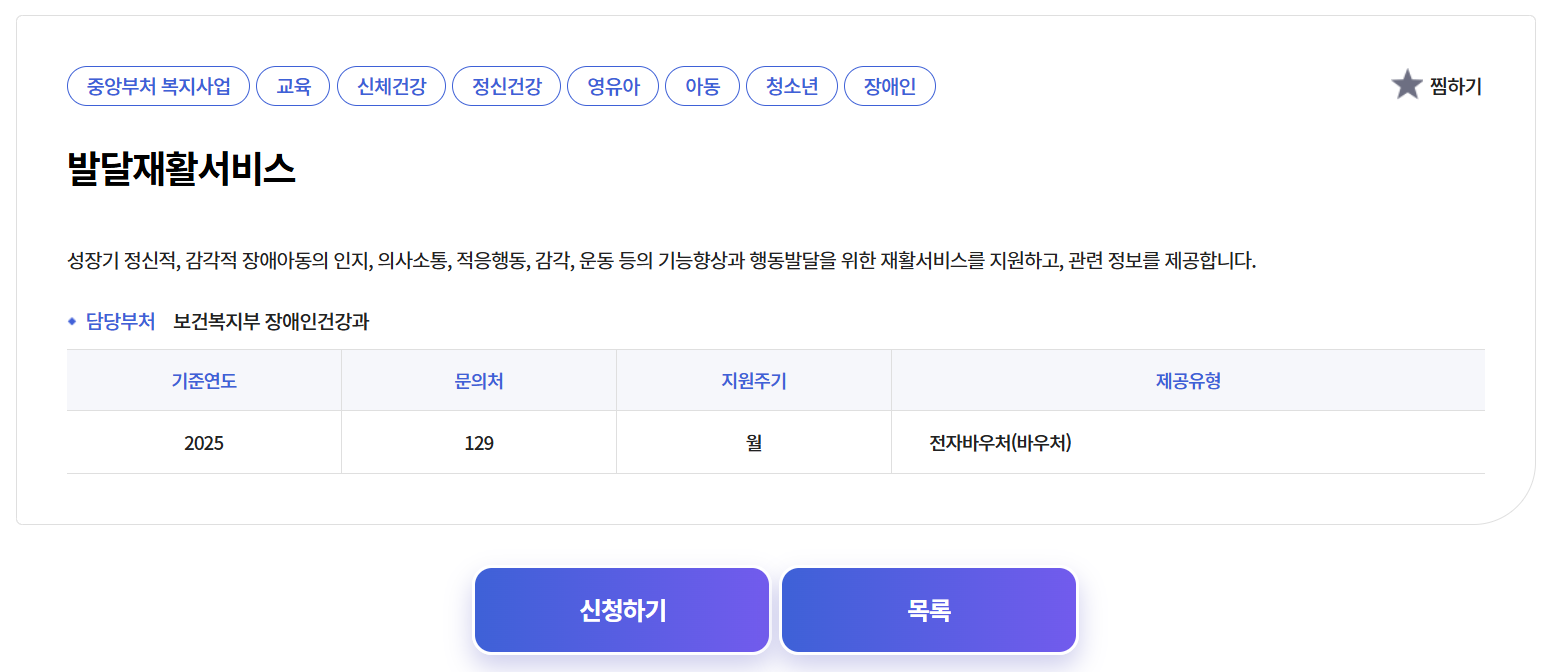Select the 문의처 table header
This screenshot has height=672, width=1554.
[478, 380]
